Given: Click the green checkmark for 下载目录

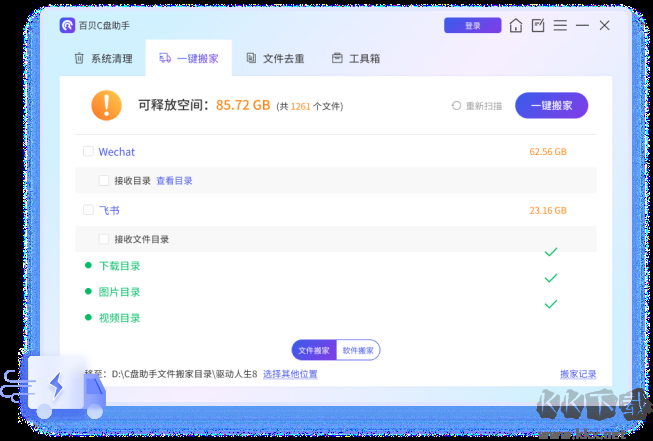Looking at the screenshot, I should 550,252.
